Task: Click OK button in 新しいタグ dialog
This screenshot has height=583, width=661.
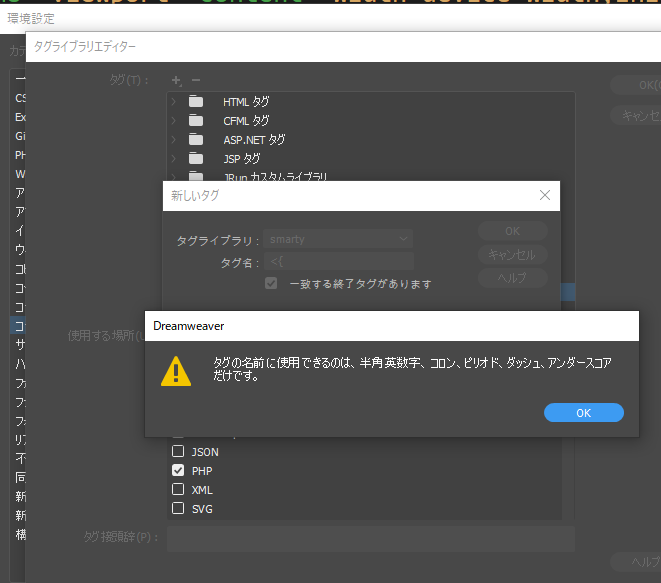Action: [513, 231]
